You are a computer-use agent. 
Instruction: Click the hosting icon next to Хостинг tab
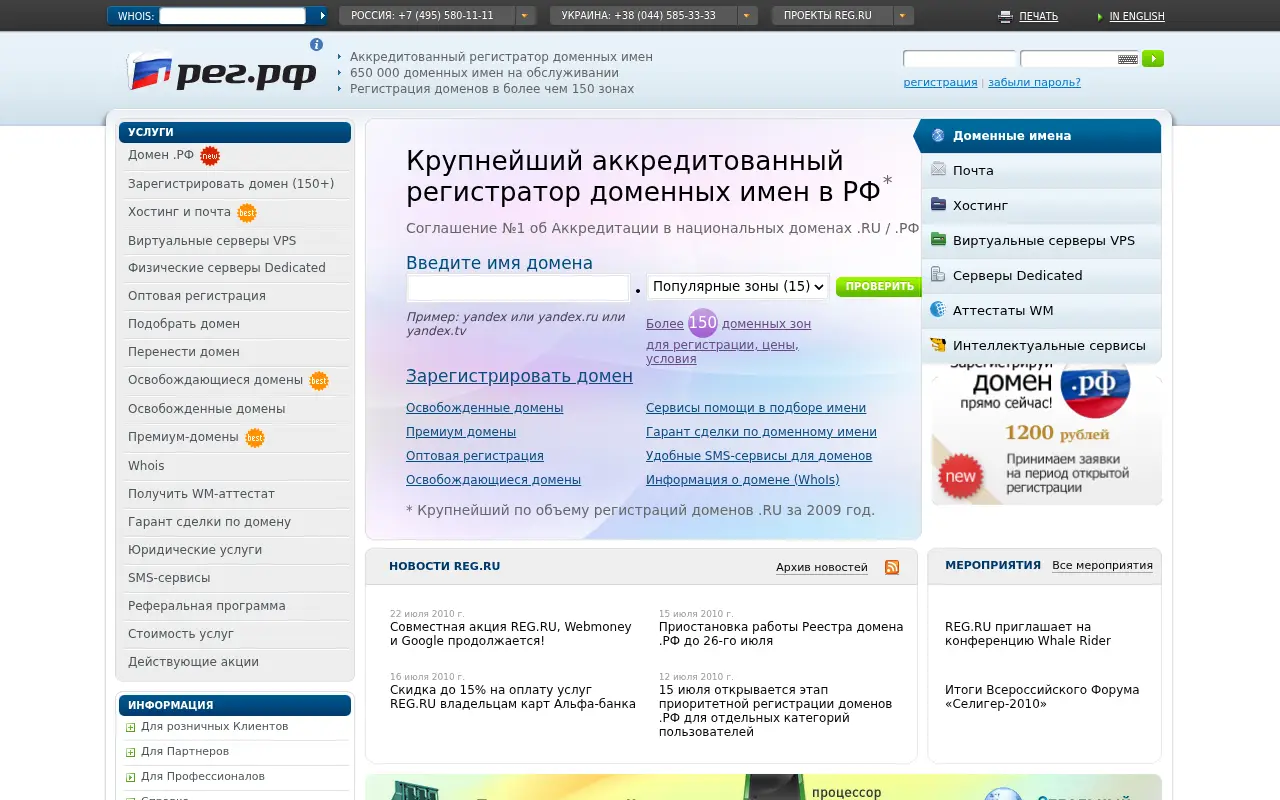938,205
